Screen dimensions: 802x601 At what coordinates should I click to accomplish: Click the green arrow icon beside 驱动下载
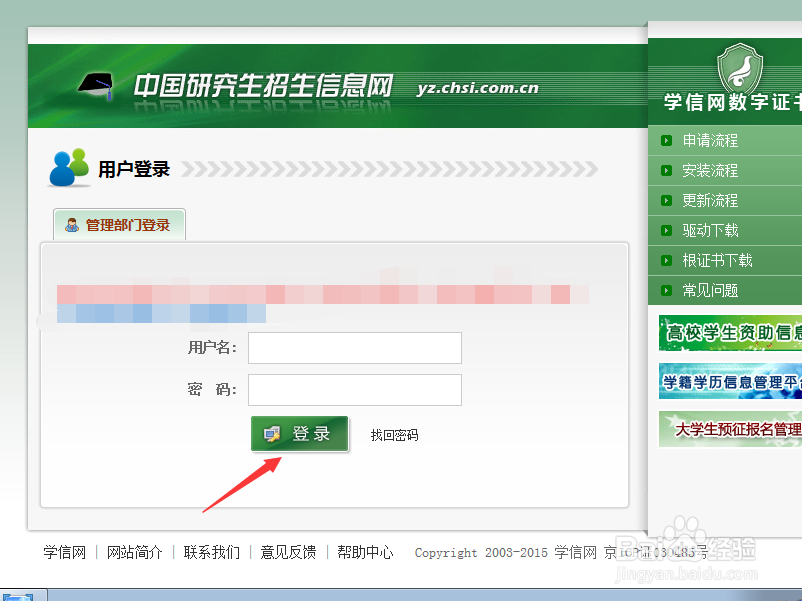[666, 230]
